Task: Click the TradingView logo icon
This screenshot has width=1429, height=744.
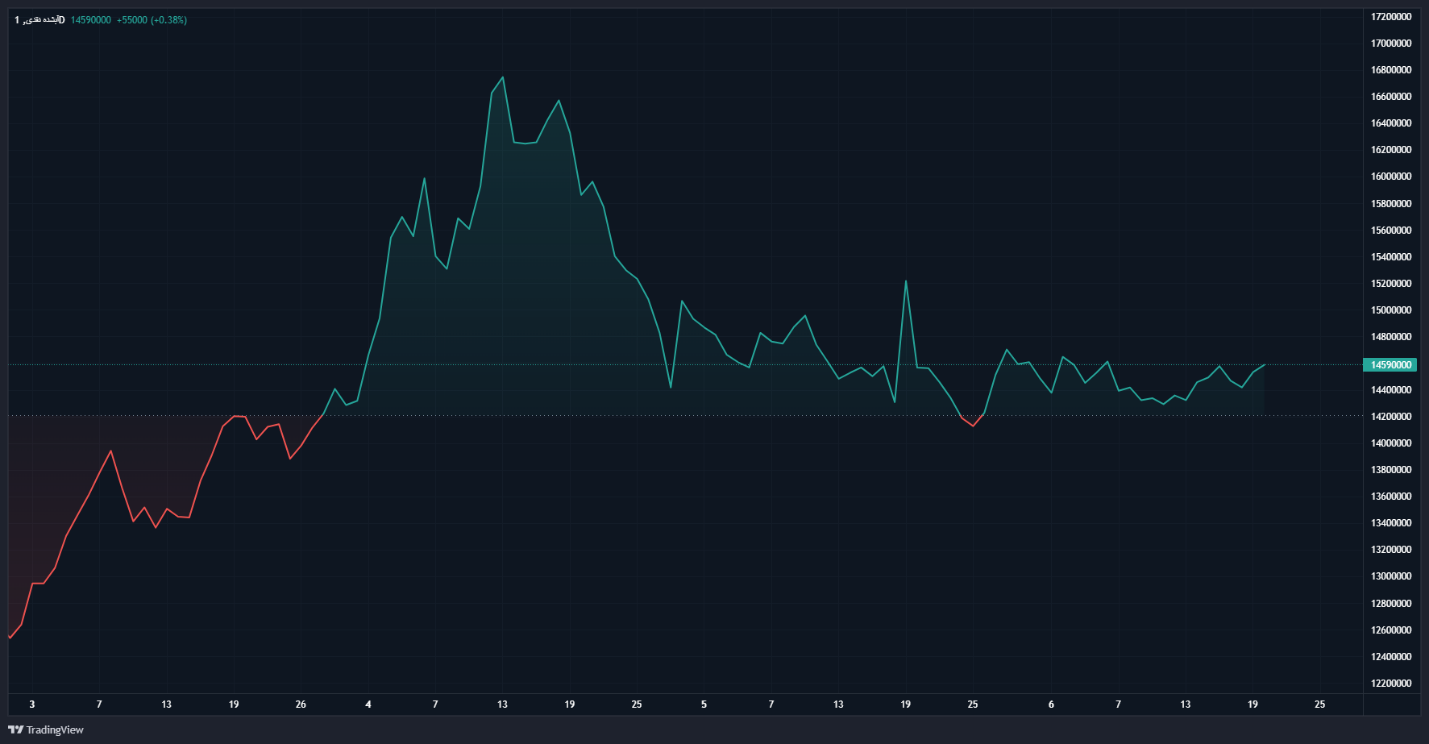Action: point(17,730)
